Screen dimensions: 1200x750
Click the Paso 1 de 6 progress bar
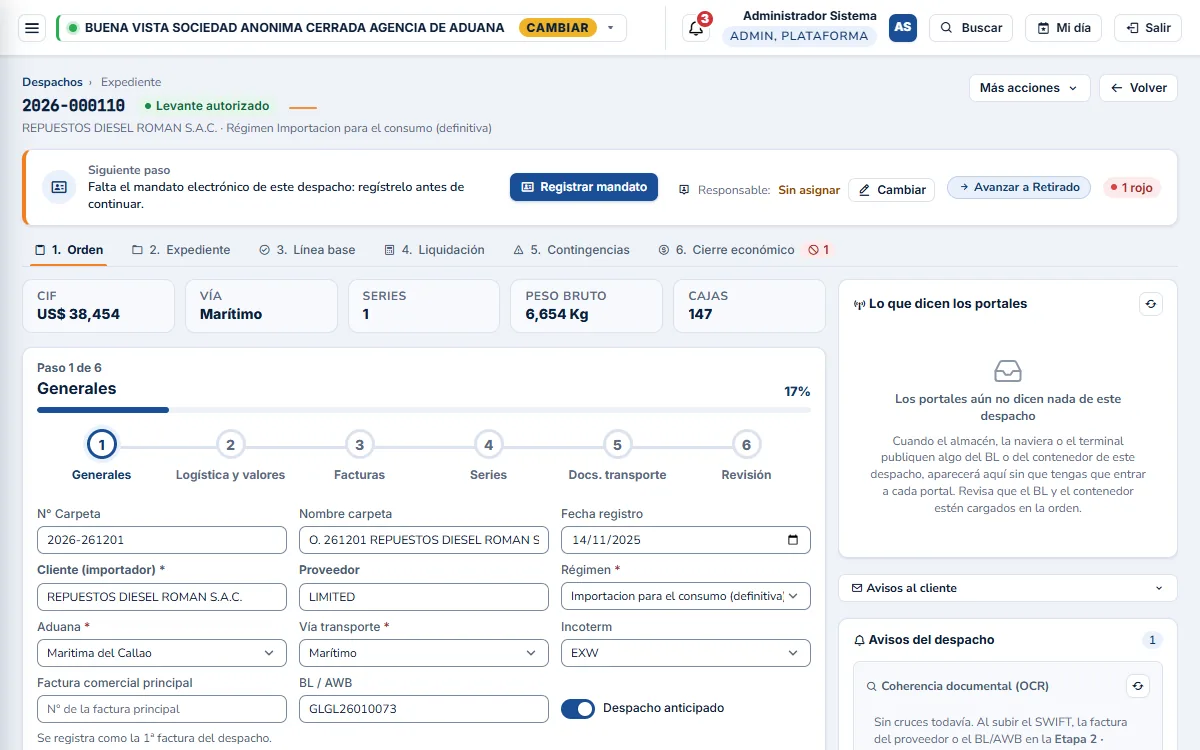424,410
